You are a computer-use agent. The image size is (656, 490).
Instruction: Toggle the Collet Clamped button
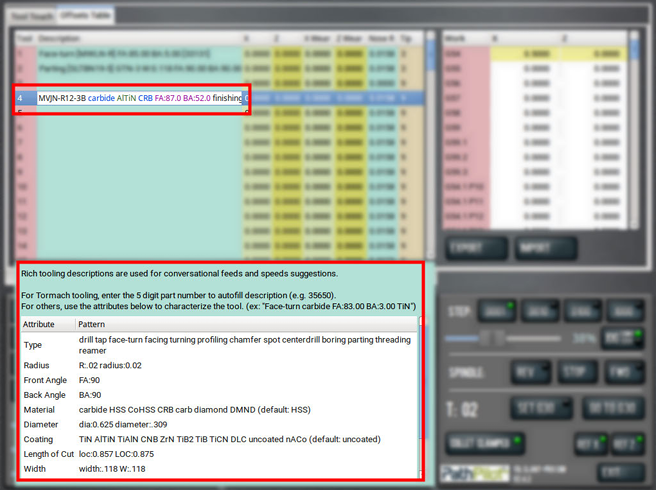(x=486, y=443)
